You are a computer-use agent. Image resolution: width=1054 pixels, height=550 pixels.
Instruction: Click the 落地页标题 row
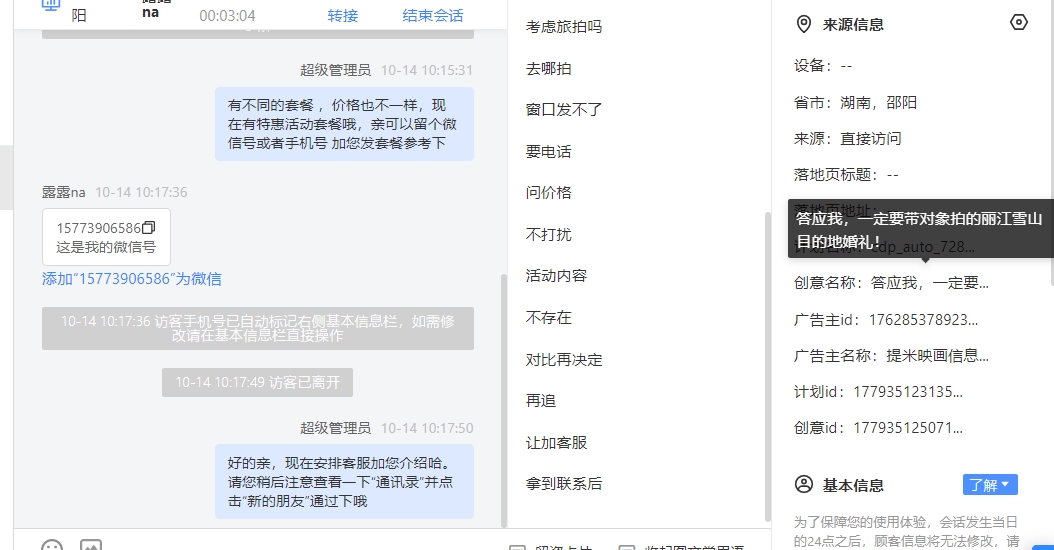pos(846,175)
